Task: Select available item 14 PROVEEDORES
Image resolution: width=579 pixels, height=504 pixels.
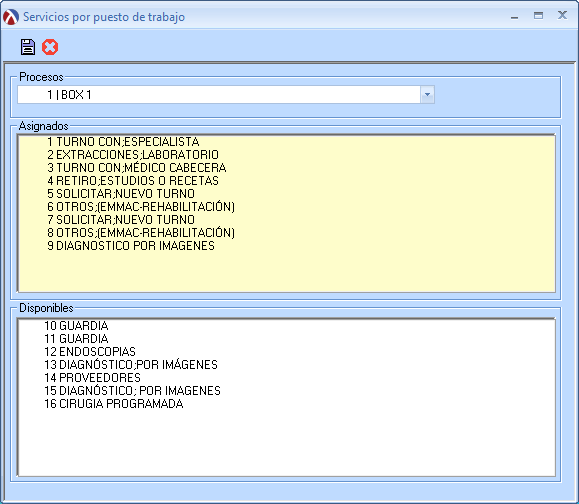Action: click(x=92, y=378)
